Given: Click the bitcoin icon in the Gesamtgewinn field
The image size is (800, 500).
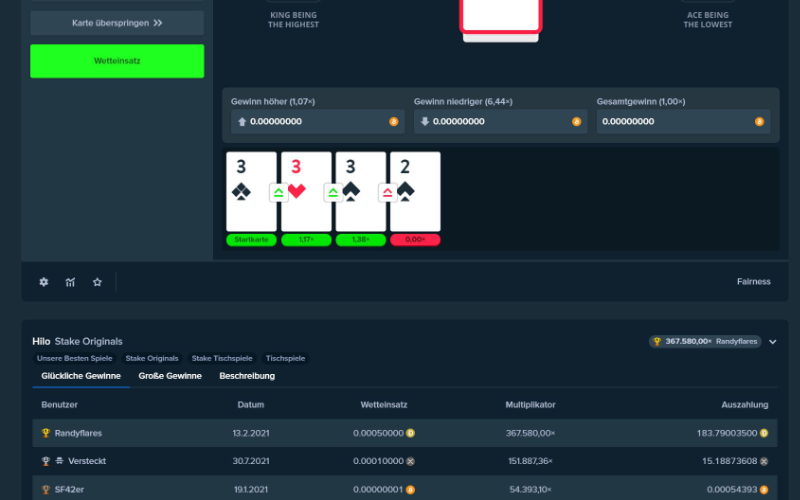Looking at the screenshot, I should pyautogui.click(x=759, y=121).
